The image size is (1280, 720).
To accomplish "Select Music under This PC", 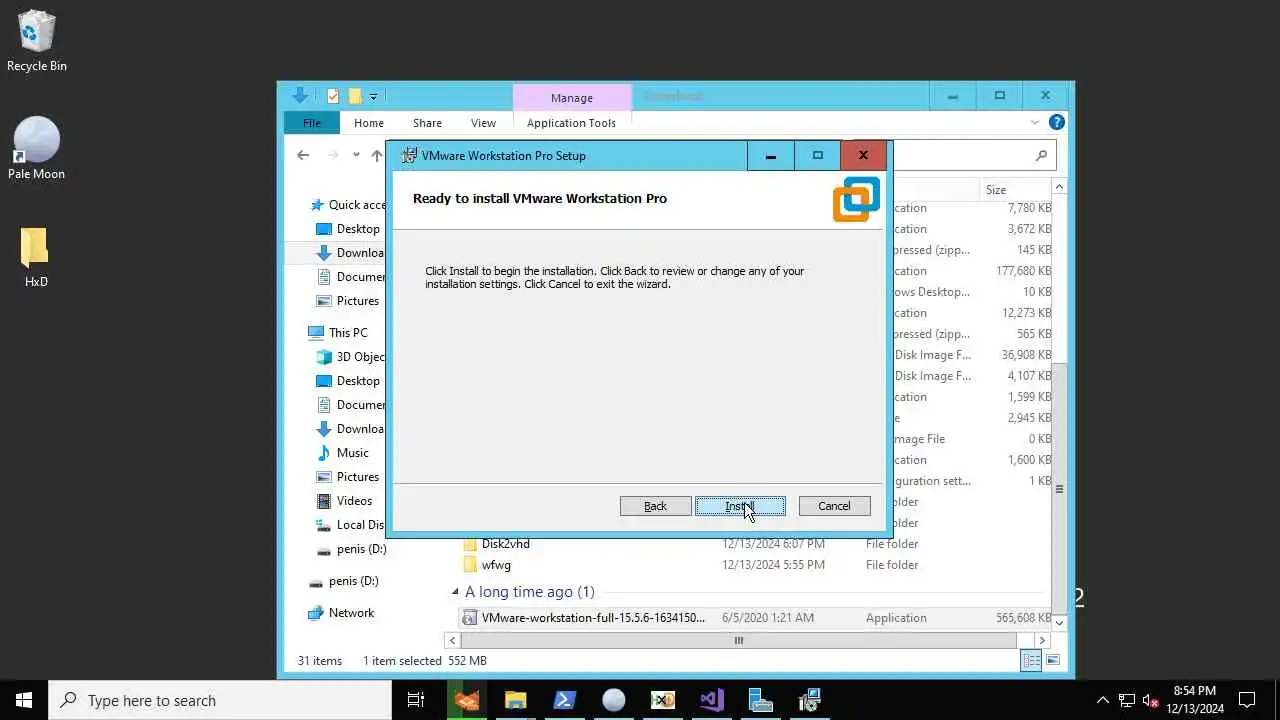I will [343, 453].
